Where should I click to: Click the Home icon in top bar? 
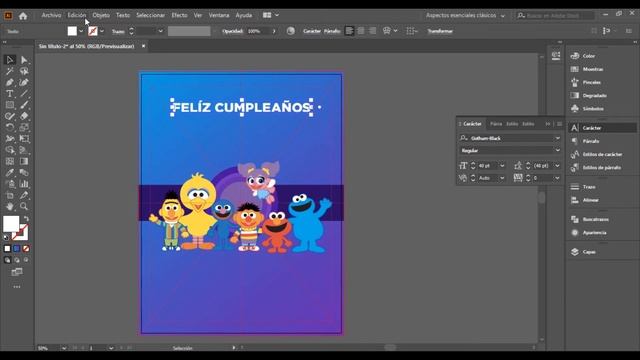[23, 16]
